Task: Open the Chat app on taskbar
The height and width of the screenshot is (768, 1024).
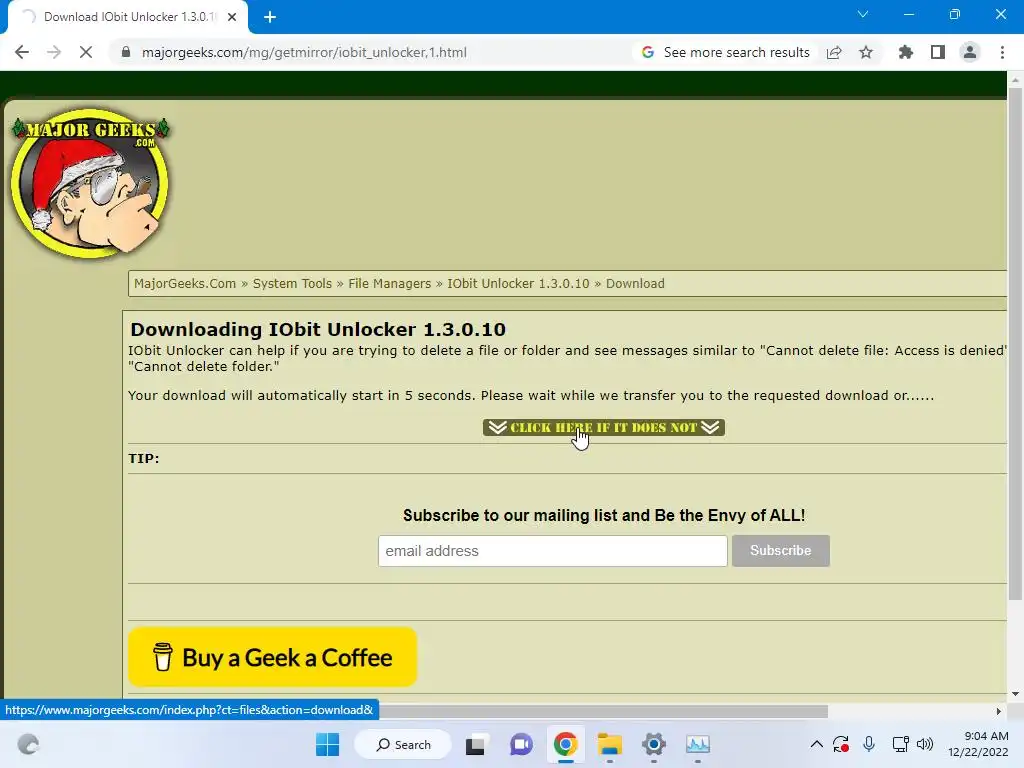Action: point(521,744)
